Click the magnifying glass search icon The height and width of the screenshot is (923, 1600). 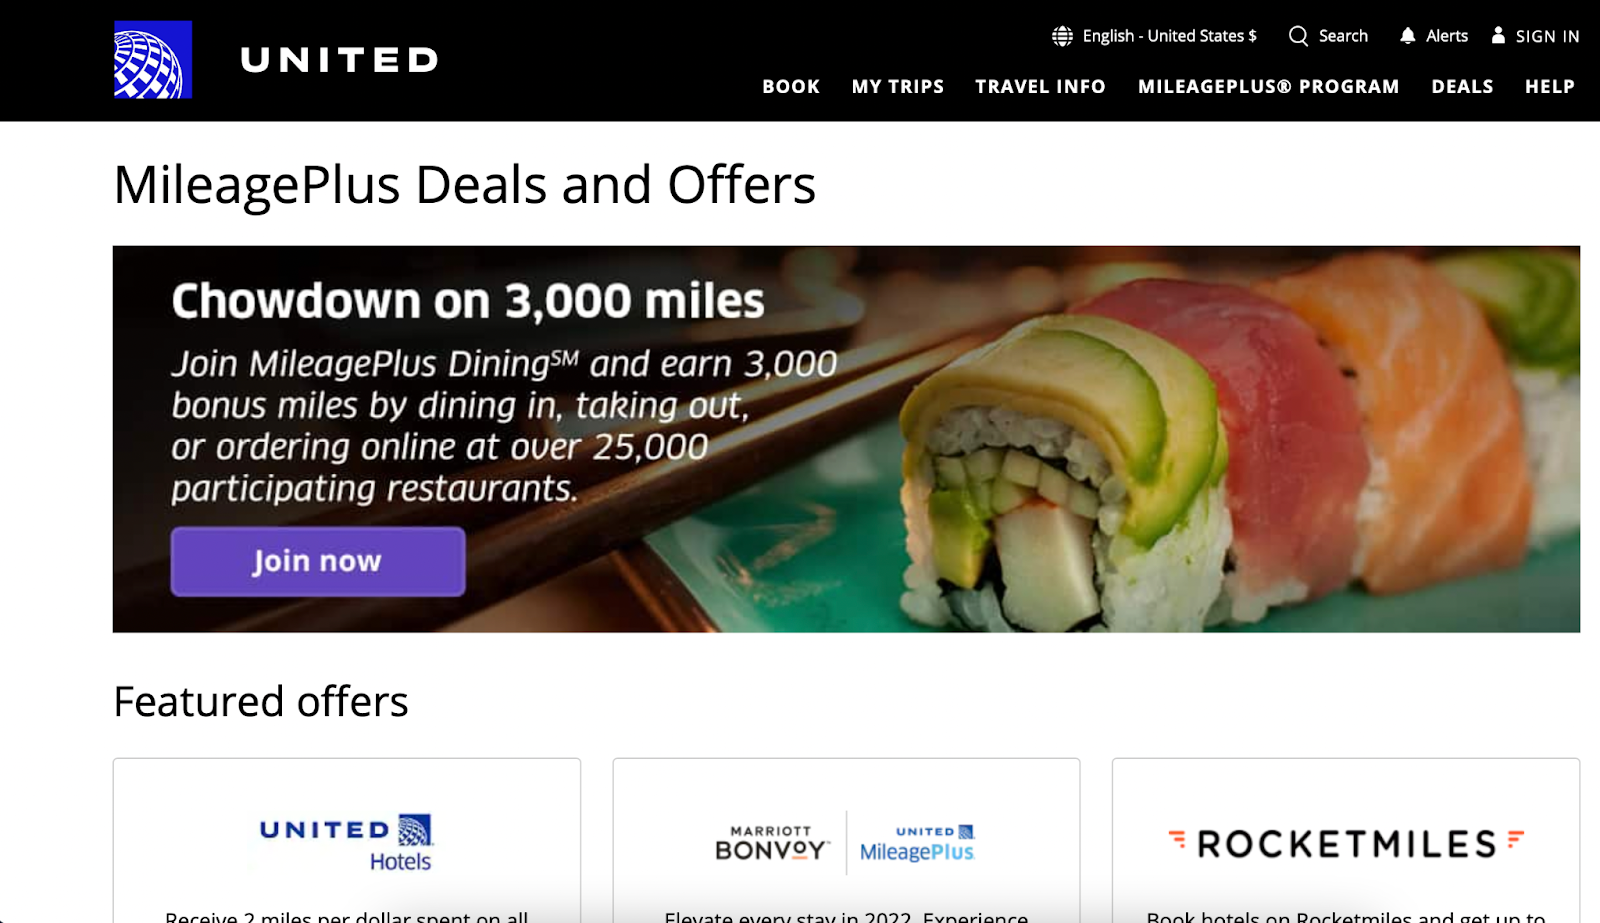1298,36
